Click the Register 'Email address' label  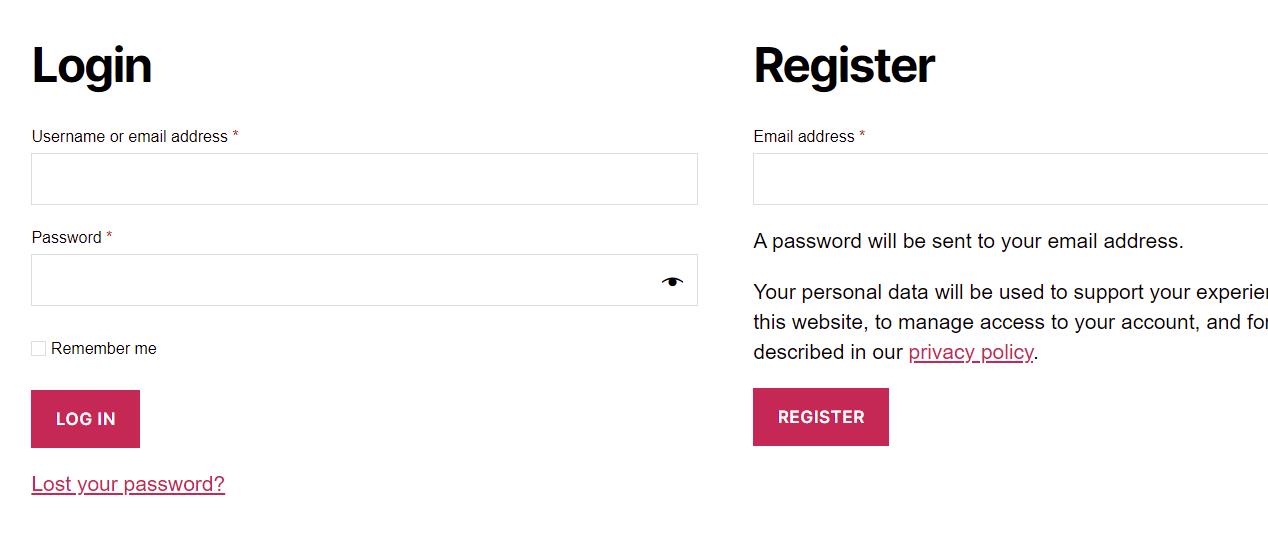click(x=804, y=136)
